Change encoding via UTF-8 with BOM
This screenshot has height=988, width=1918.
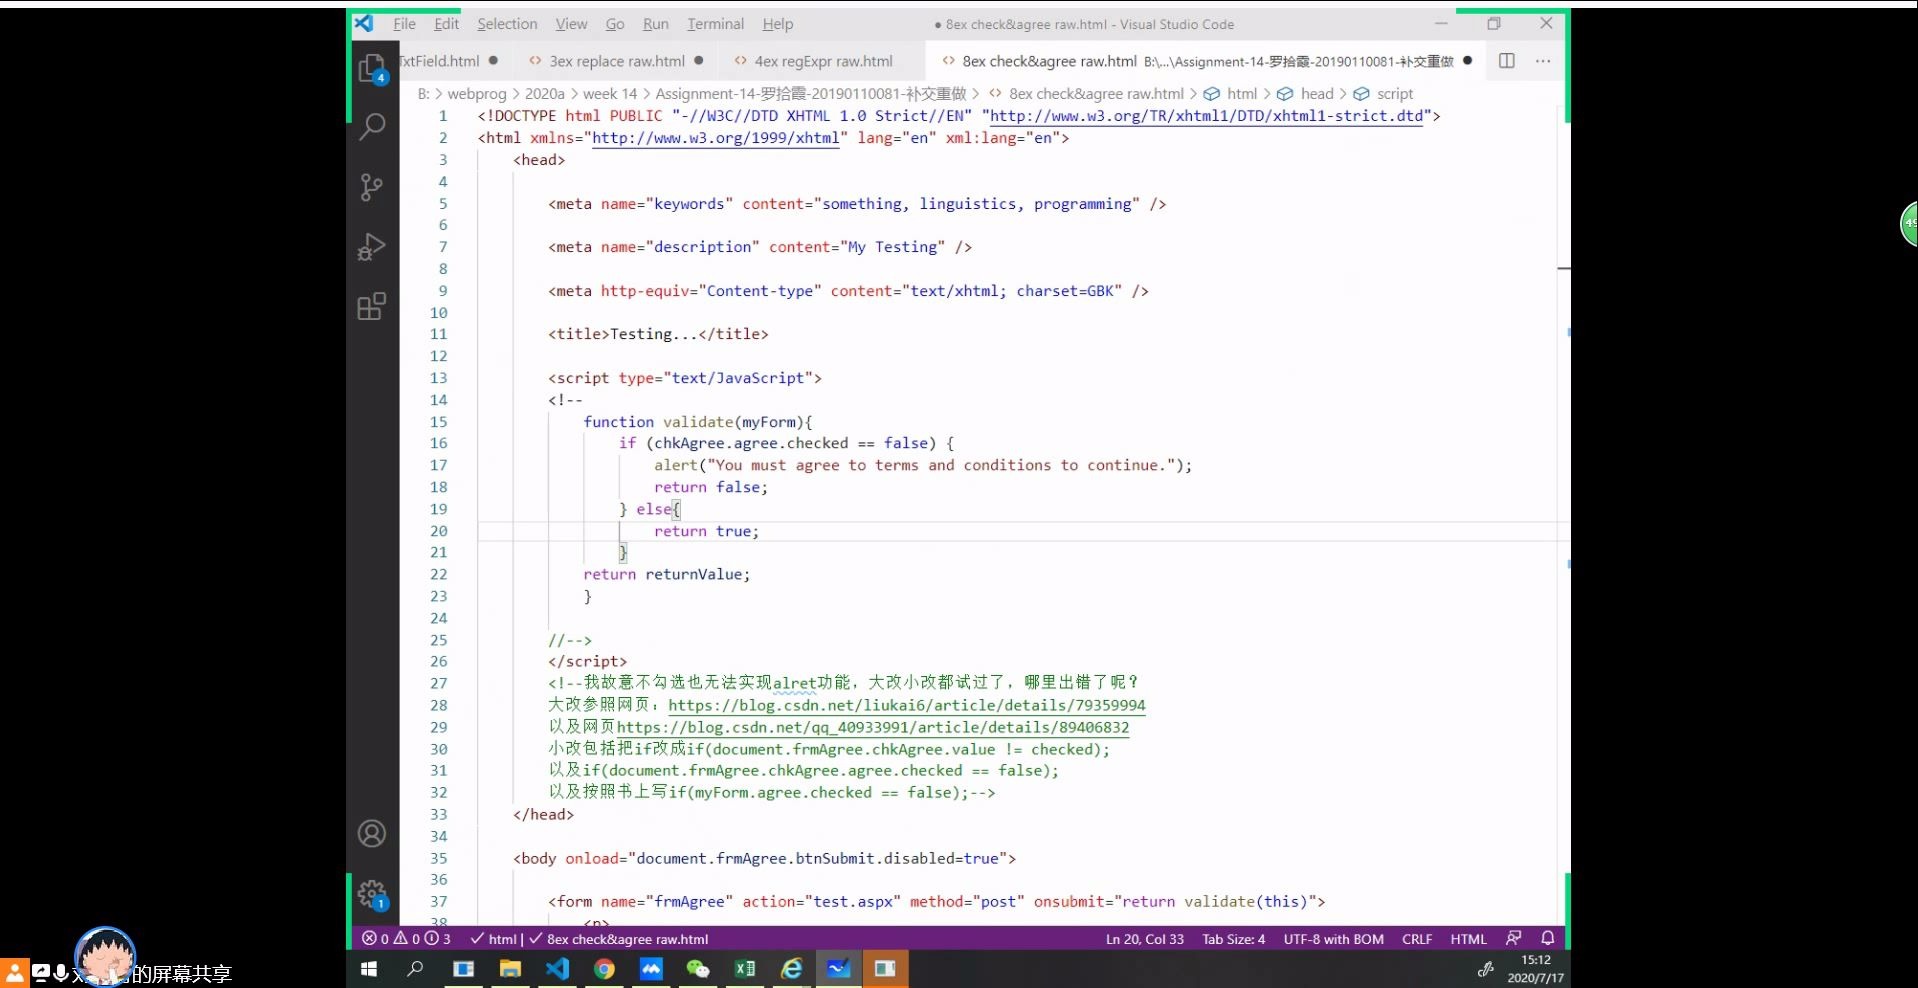point(1333,939)
